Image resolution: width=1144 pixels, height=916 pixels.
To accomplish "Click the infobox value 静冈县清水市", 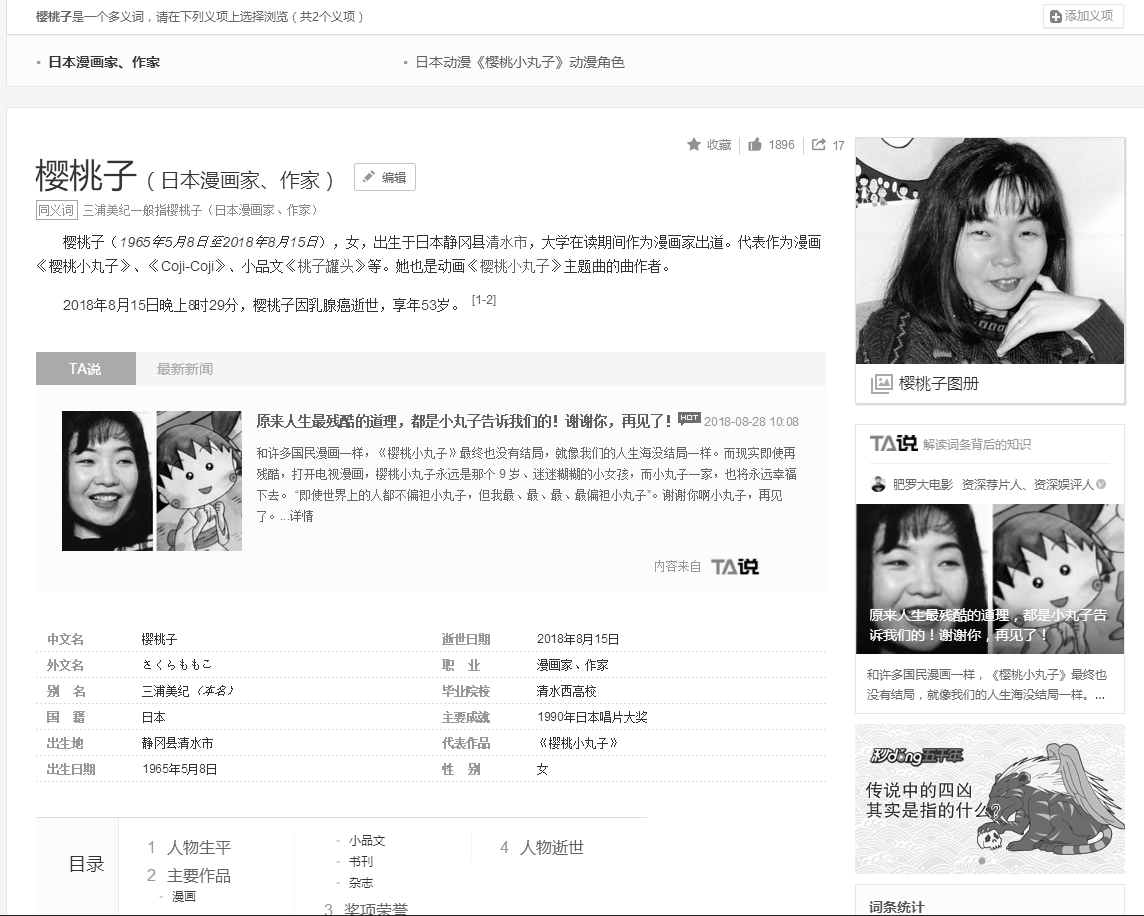I will (x=177, y=743).
